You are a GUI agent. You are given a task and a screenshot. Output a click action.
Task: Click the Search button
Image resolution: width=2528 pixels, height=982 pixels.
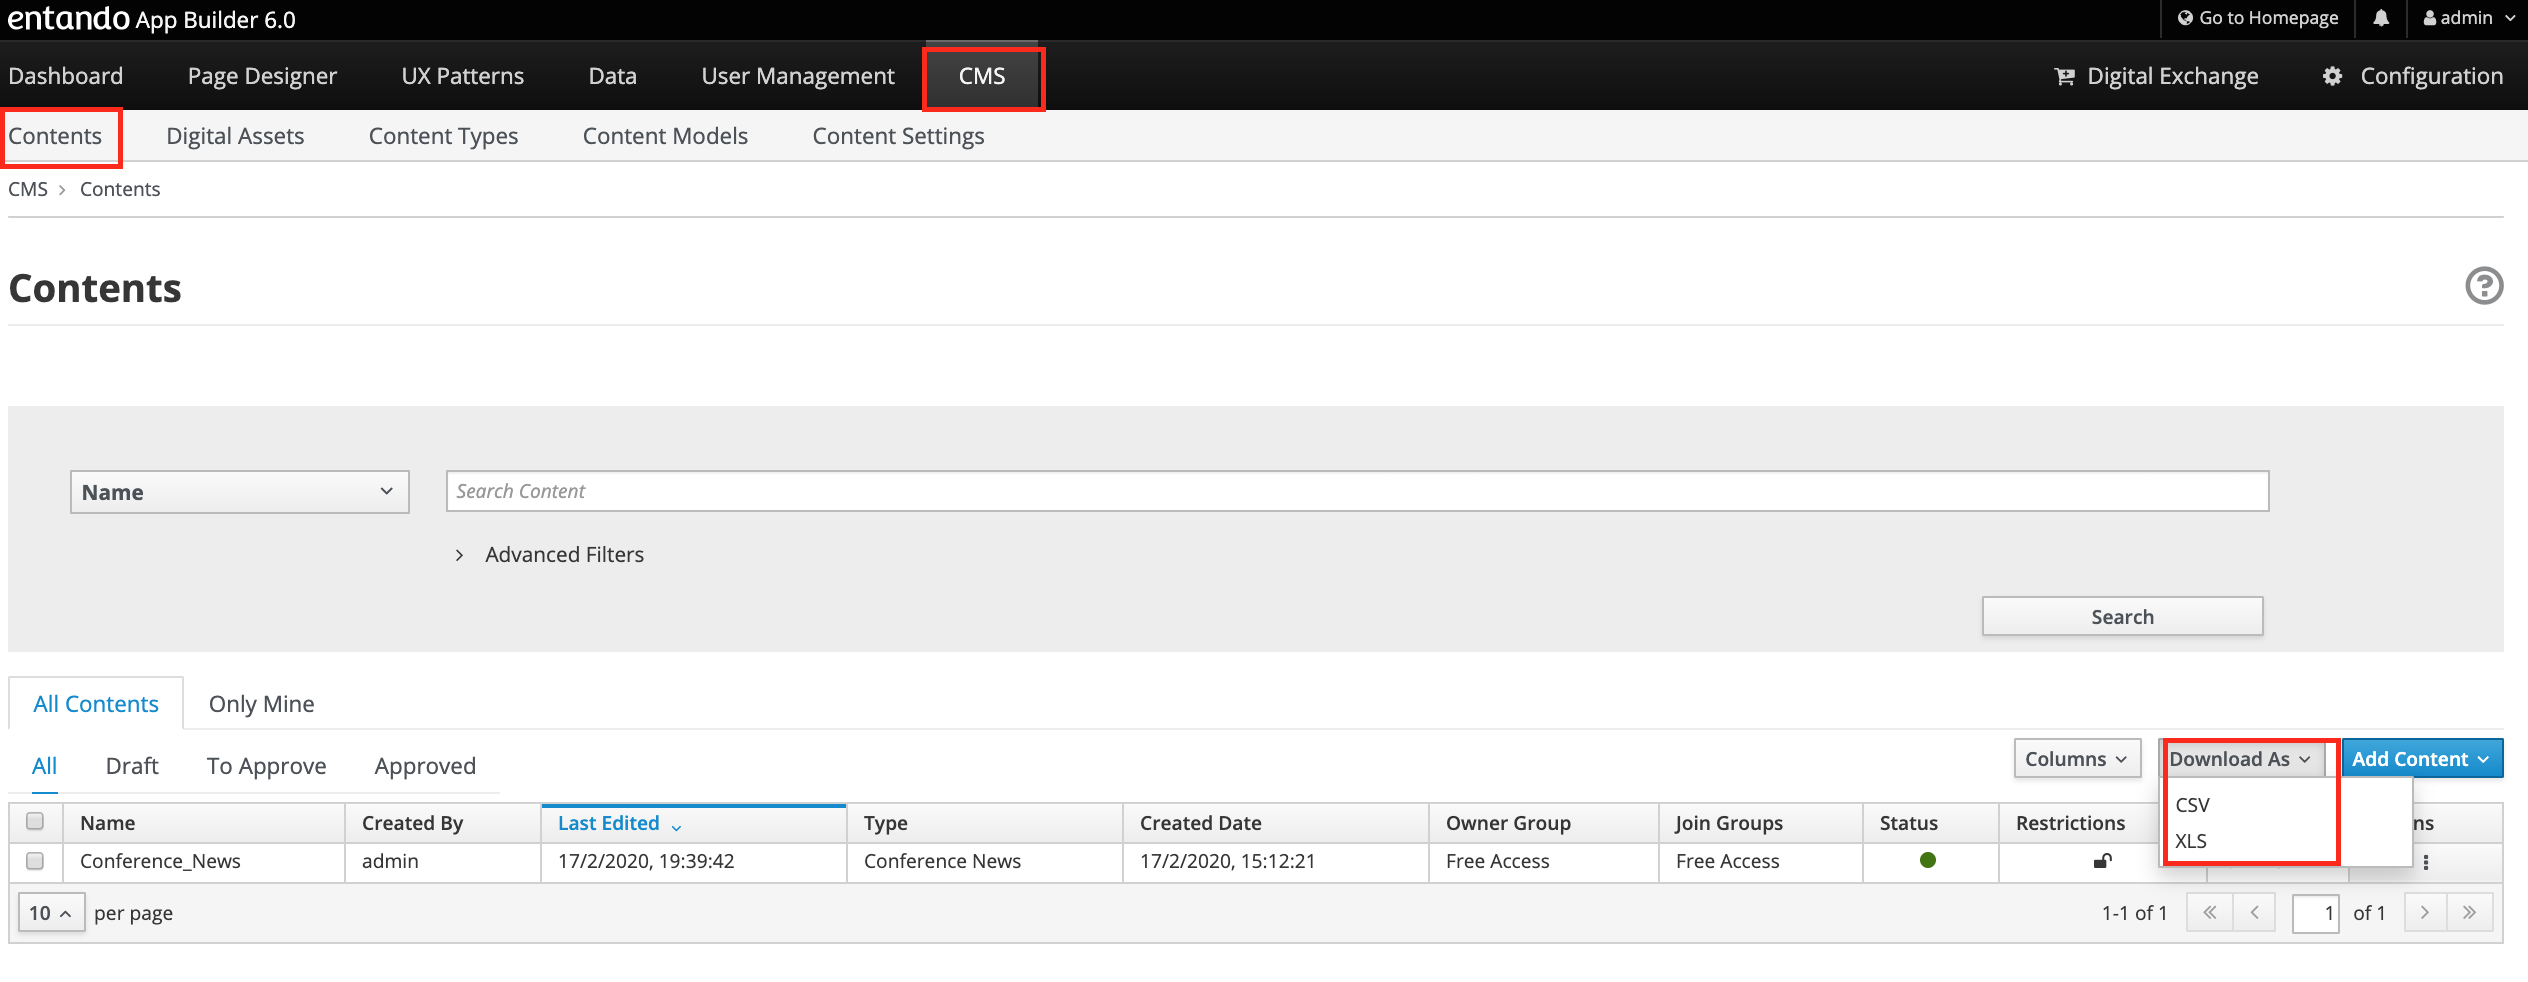2121,617
